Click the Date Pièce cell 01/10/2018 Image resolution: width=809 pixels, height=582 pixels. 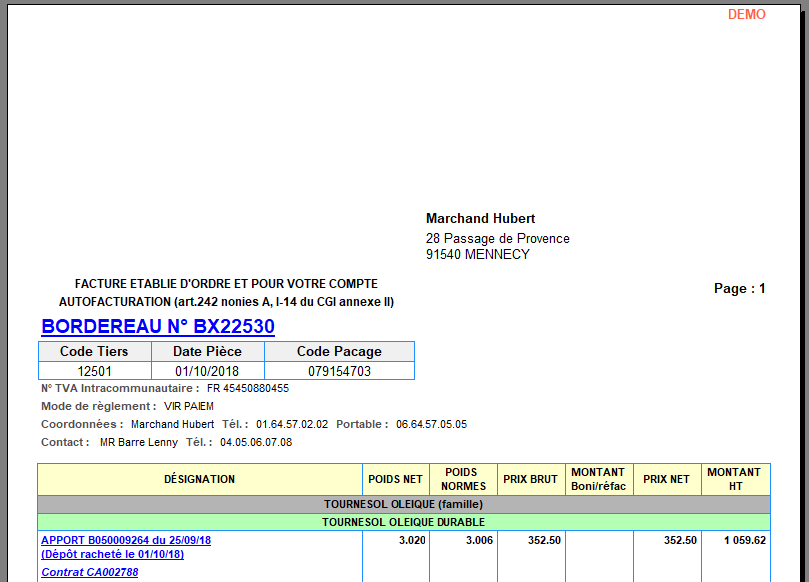(x=208, y=371)
